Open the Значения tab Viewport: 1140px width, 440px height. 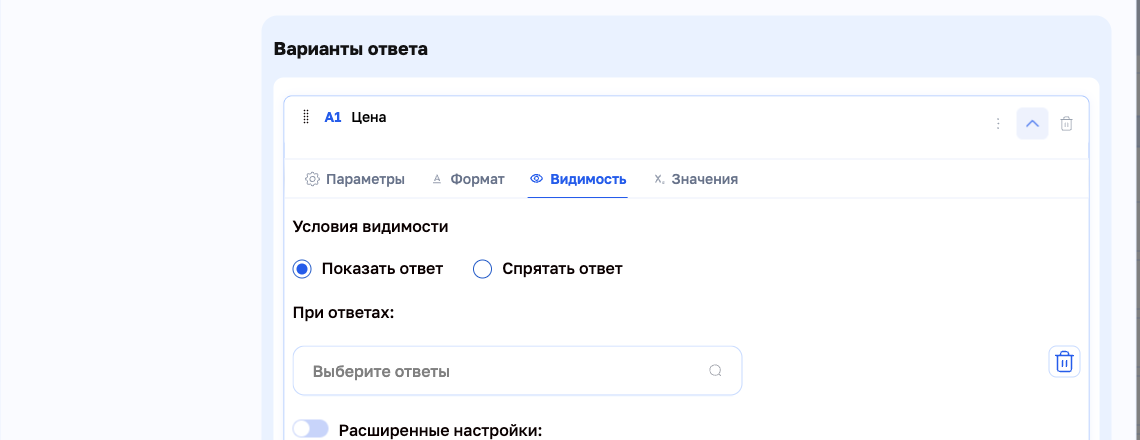(696, 179)
